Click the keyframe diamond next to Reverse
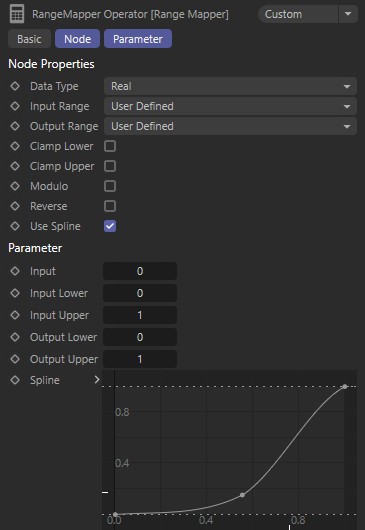Screen dimensions: 365x530 15,206
